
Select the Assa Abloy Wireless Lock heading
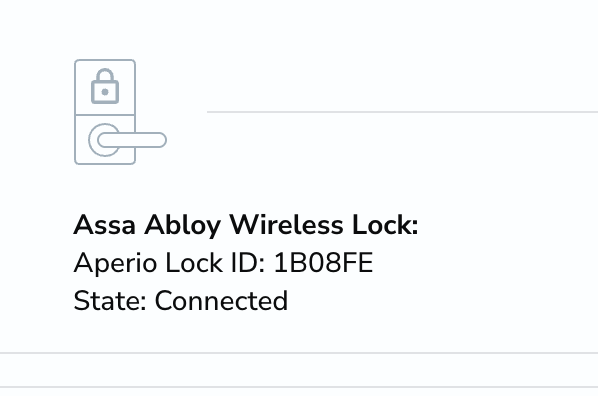tap(246, 225)
